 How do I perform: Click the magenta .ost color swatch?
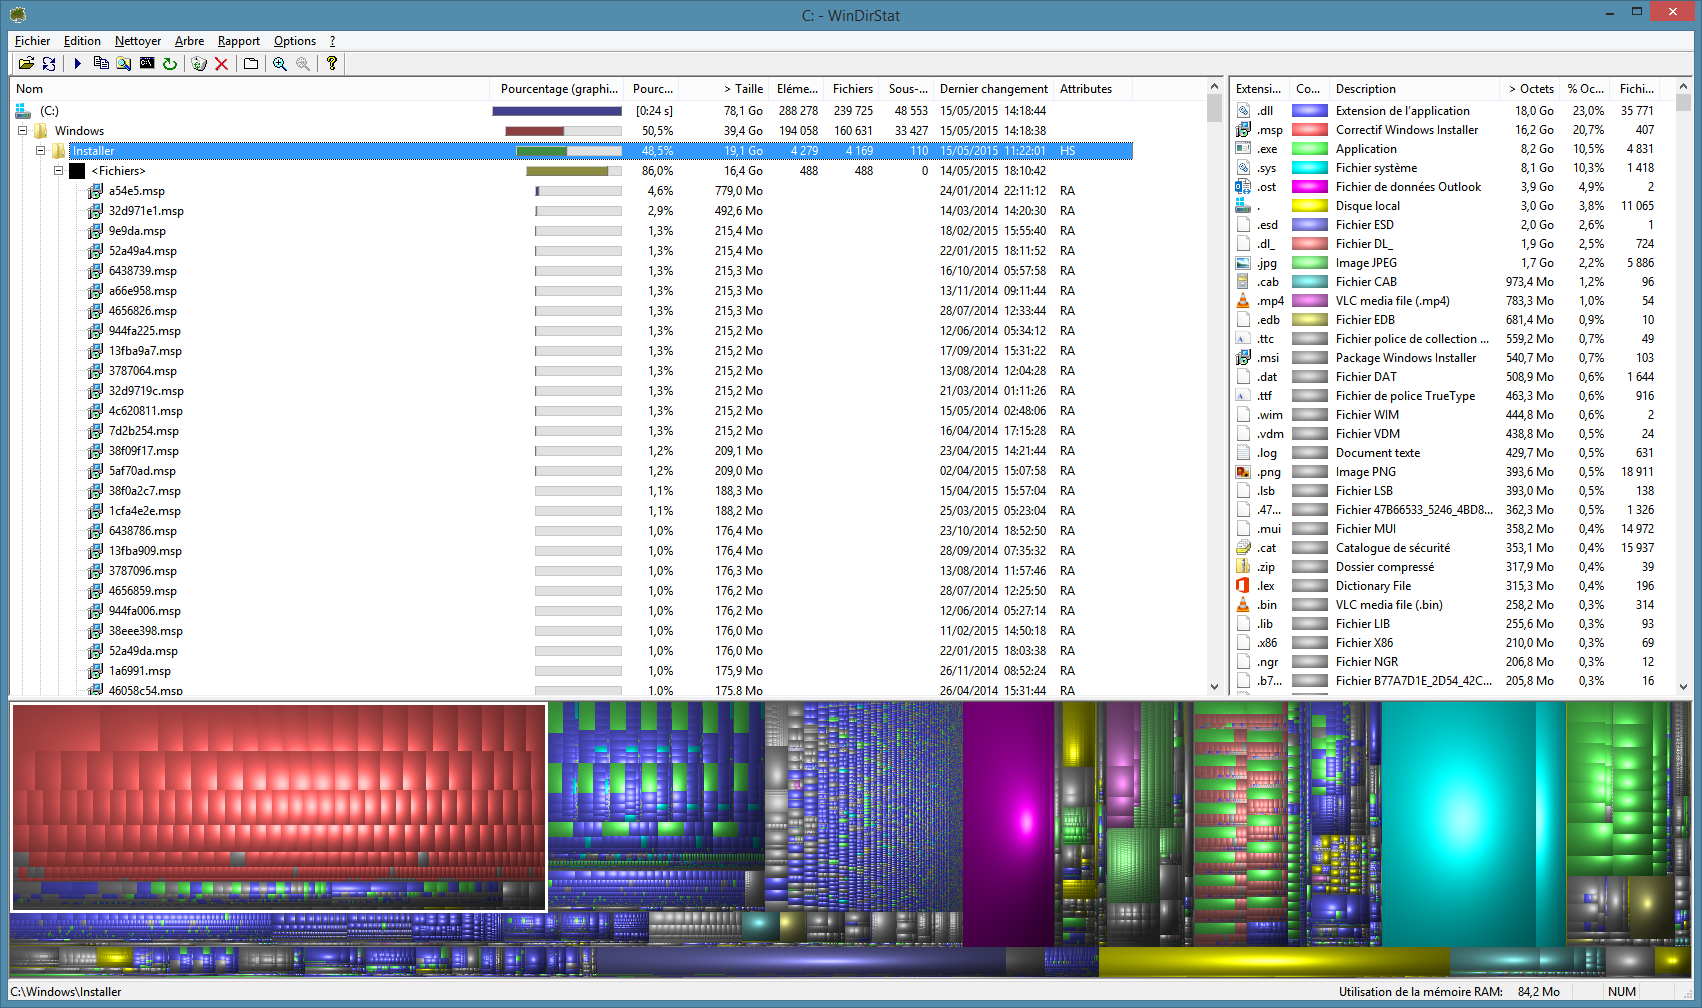[1309, 187]
